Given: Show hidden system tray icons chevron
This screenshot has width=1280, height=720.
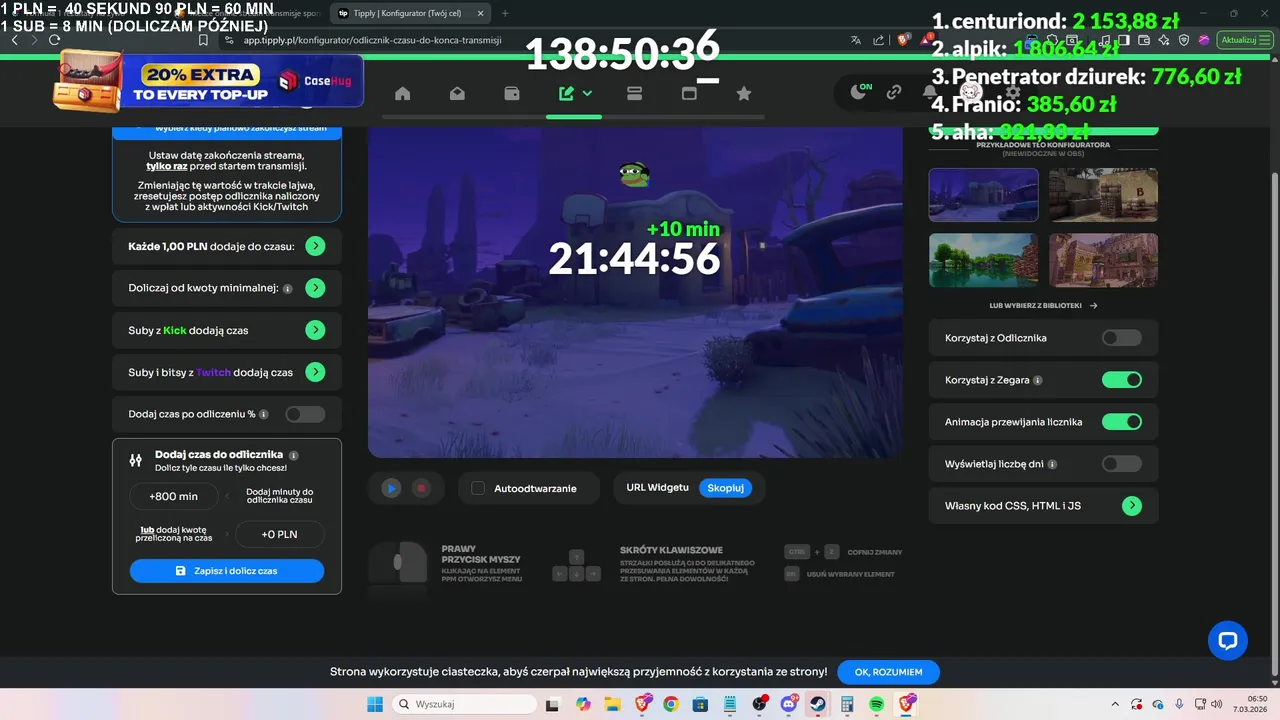Looking at the screenshot, I should pyautogui.click(x=1115, y=704).
